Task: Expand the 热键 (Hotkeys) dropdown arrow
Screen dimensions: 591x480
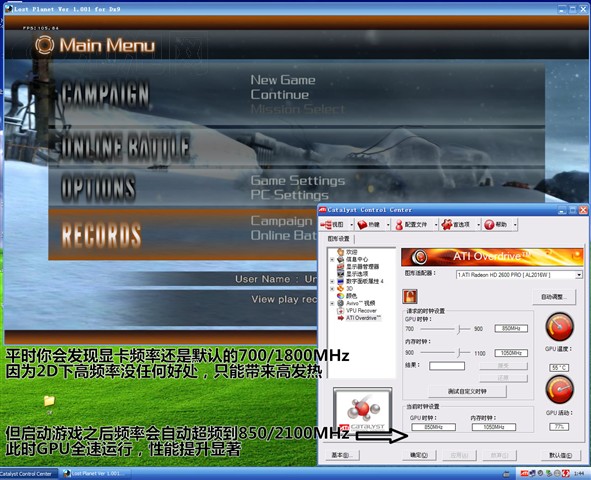Action: (388, 225)
